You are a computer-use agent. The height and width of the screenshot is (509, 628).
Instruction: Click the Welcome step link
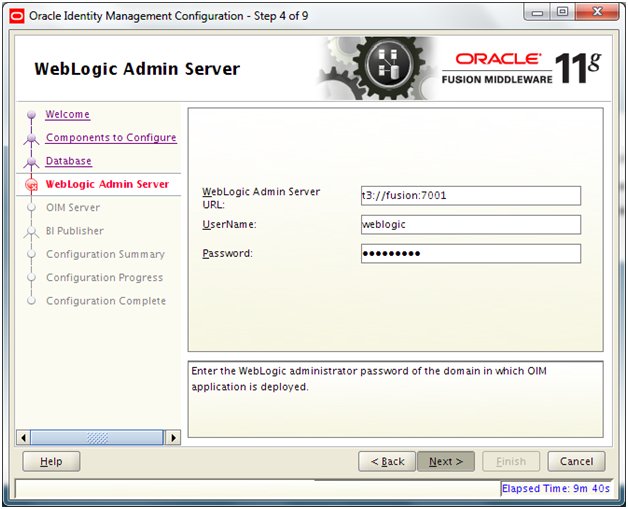(x=67, y=114)
